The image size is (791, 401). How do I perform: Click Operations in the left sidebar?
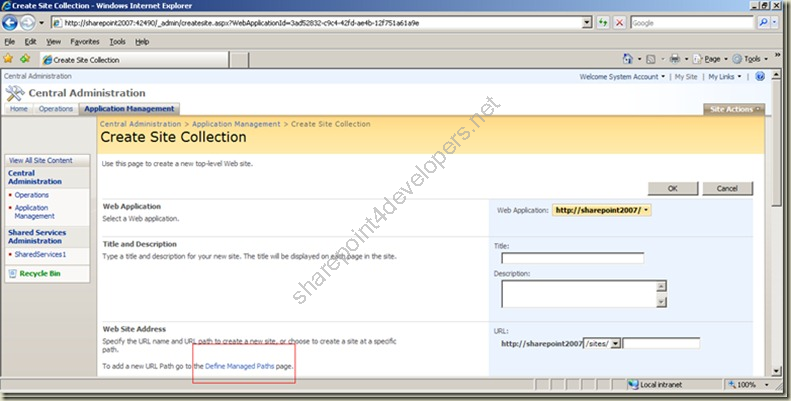click(31, 195)
